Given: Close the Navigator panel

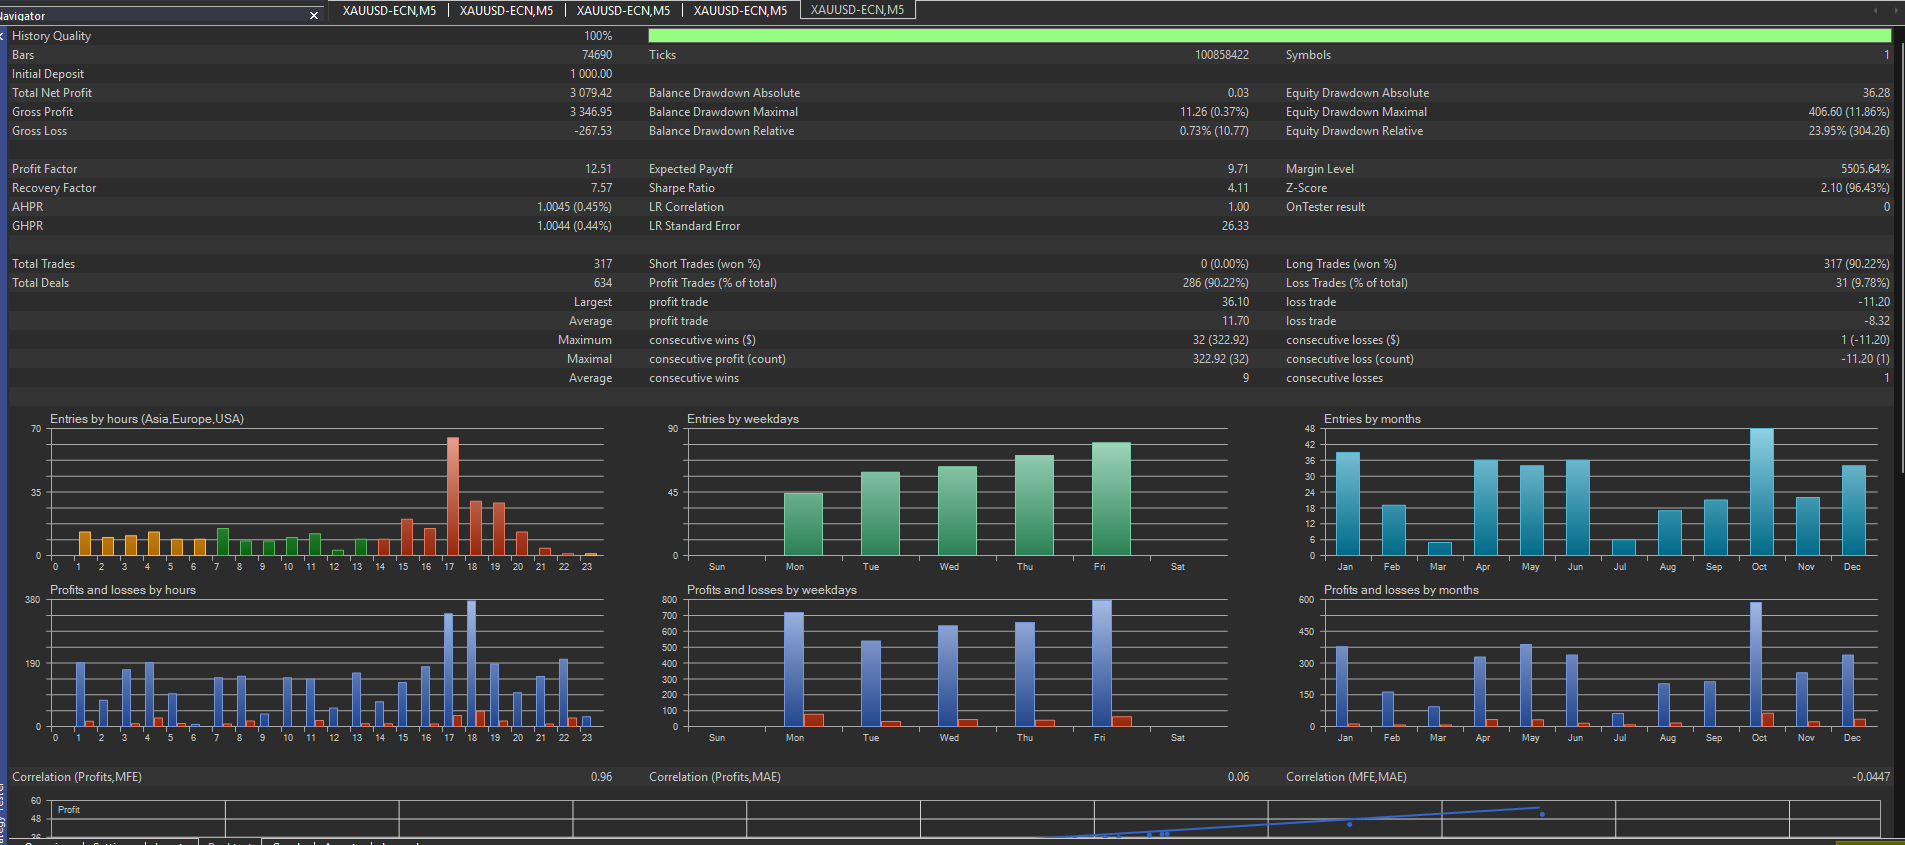Looking at the screenshot, I should [x=314, y=16].
